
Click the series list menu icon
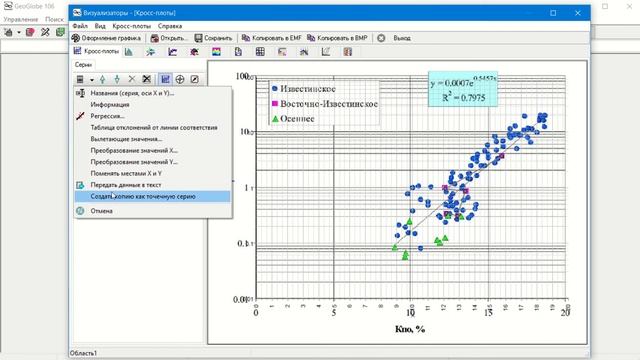click(80, 79)
